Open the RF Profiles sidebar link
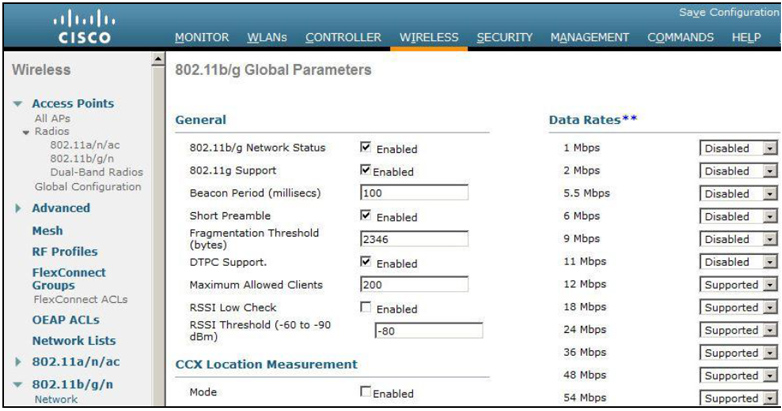 [x=65, y=252]
